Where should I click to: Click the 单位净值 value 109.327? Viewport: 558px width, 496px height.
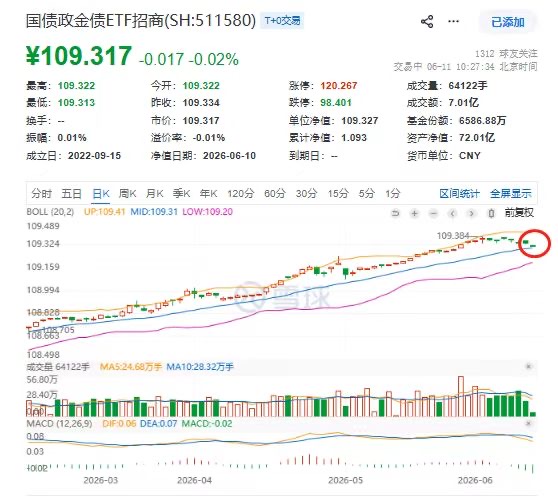point(359,120)
